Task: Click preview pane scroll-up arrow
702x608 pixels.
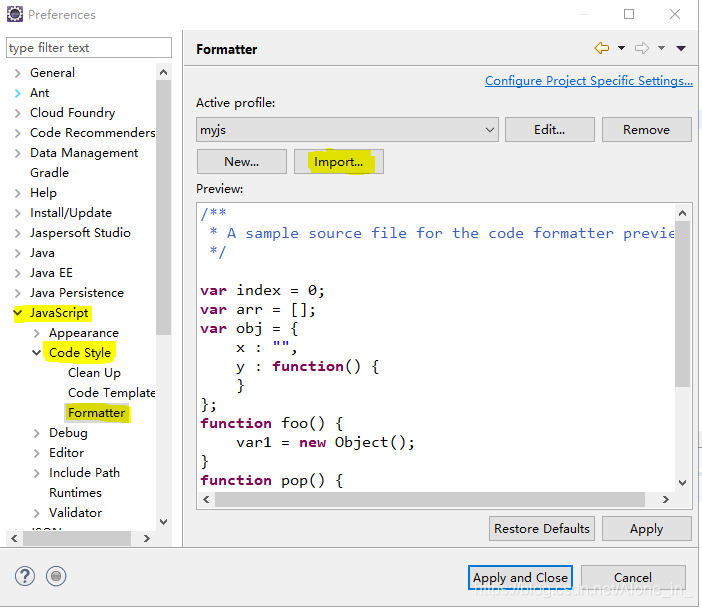Action: pos(682,213)
